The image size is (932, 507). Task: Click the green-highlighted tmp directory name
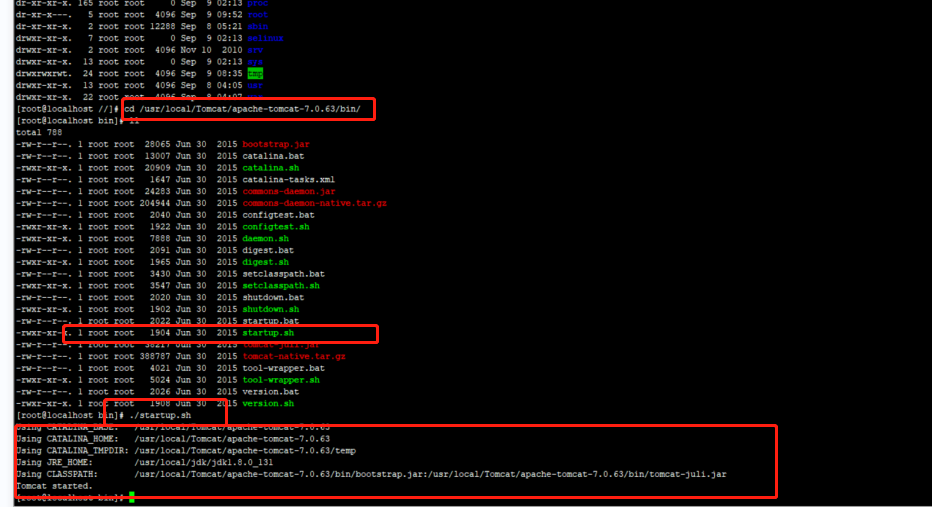pos(255,74)
